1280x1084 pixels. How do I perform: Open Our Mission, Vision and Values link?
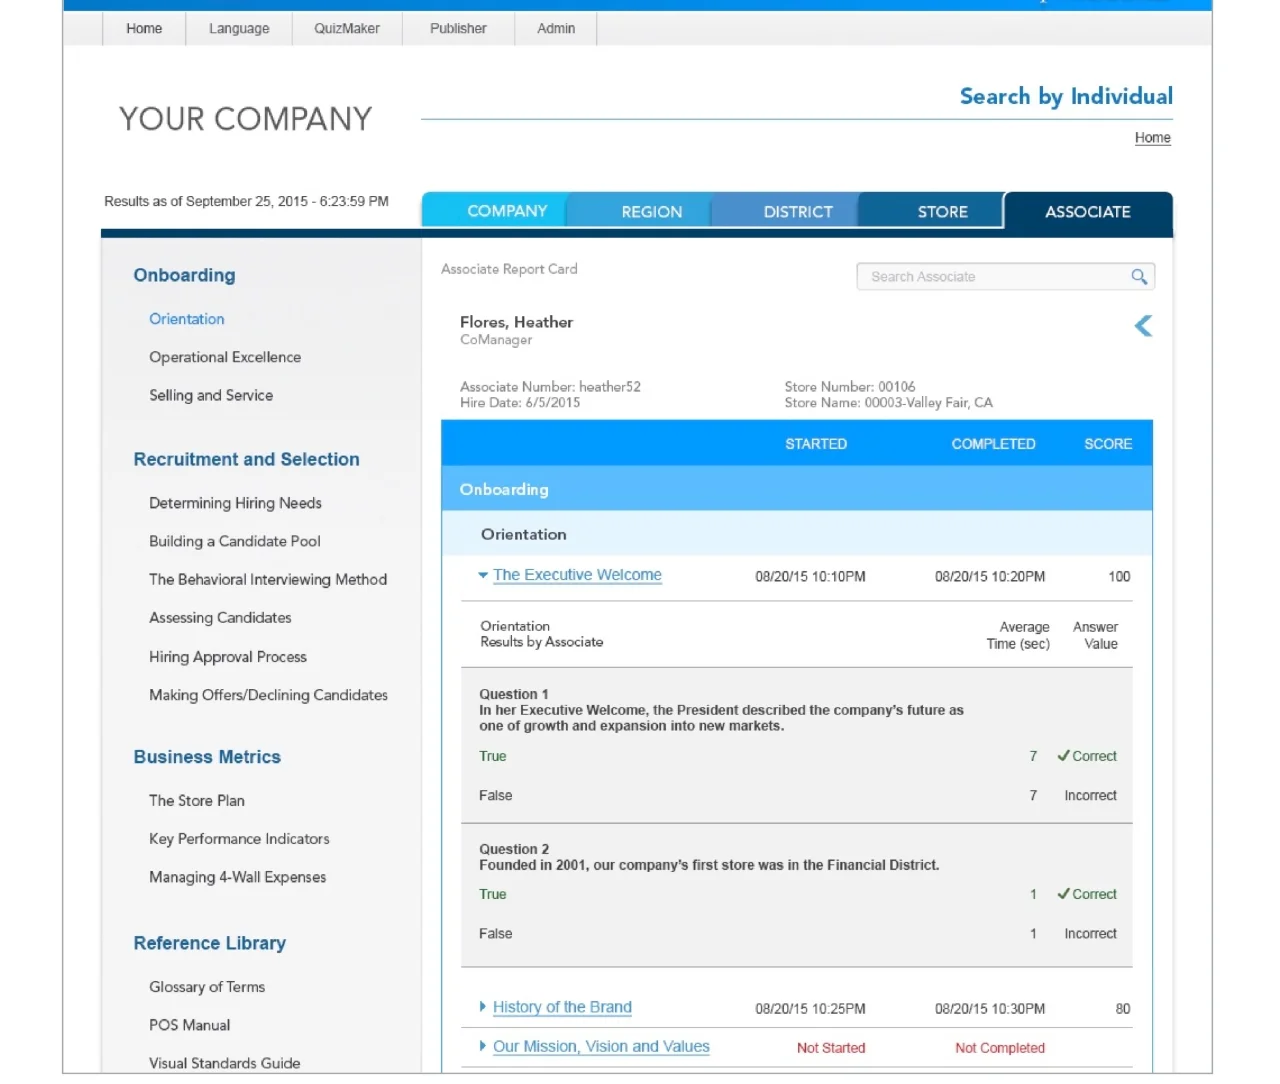point(601,1046)
